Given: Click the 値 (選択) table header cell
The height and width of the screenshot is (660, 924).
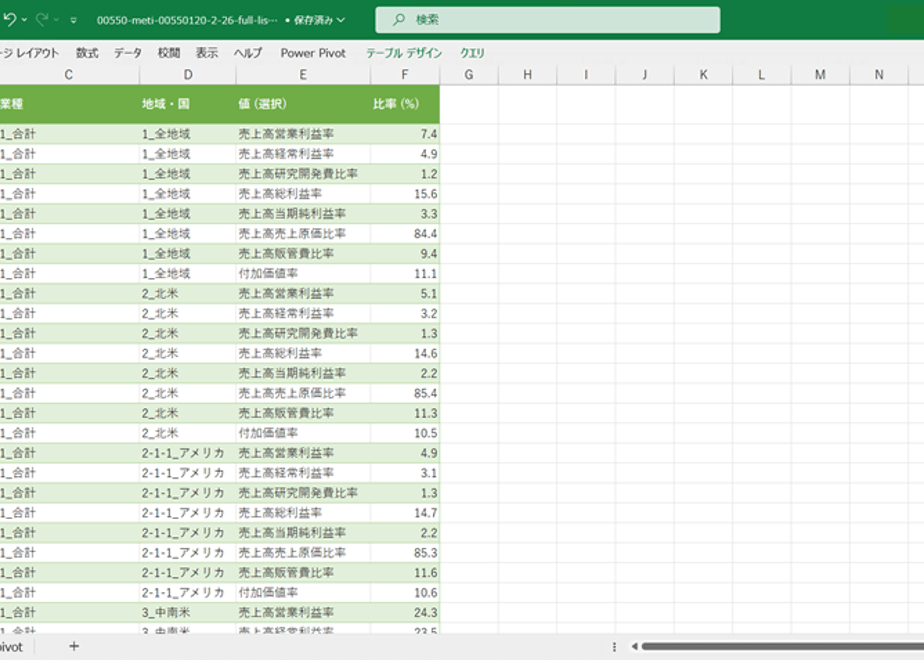Looking at the screenshot, I should (x=303, y=104).
